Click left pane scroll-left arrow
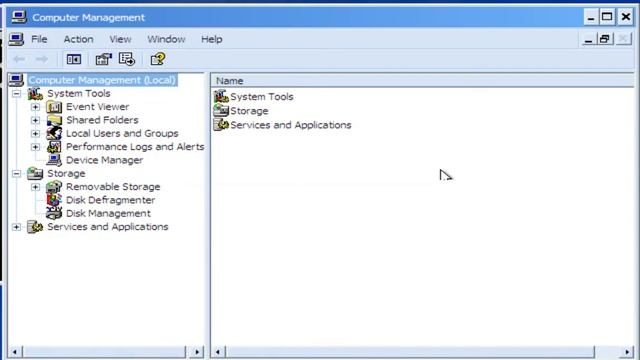Image resolution: width=640 pixels, height=360 pixels. tap(15, 352)
